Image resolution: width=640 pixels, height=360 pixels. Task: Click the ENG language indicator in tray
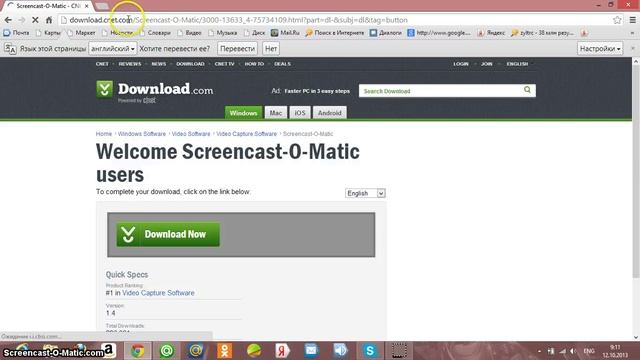[589, 351]
